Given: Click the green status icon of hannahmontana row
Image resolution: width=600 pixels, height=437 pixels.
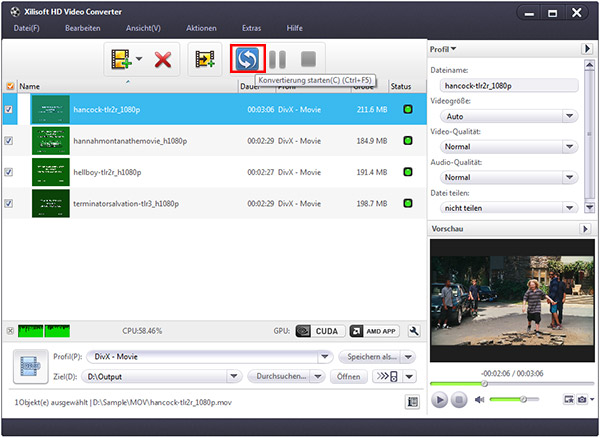Looking at the screenshot, I should point(408,141).
